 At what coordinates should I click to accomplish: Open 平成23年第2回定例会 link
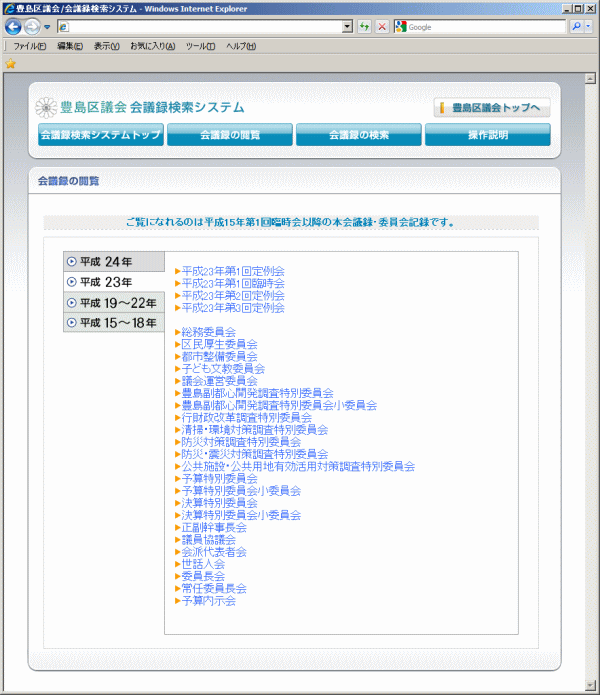coord(233,296)
